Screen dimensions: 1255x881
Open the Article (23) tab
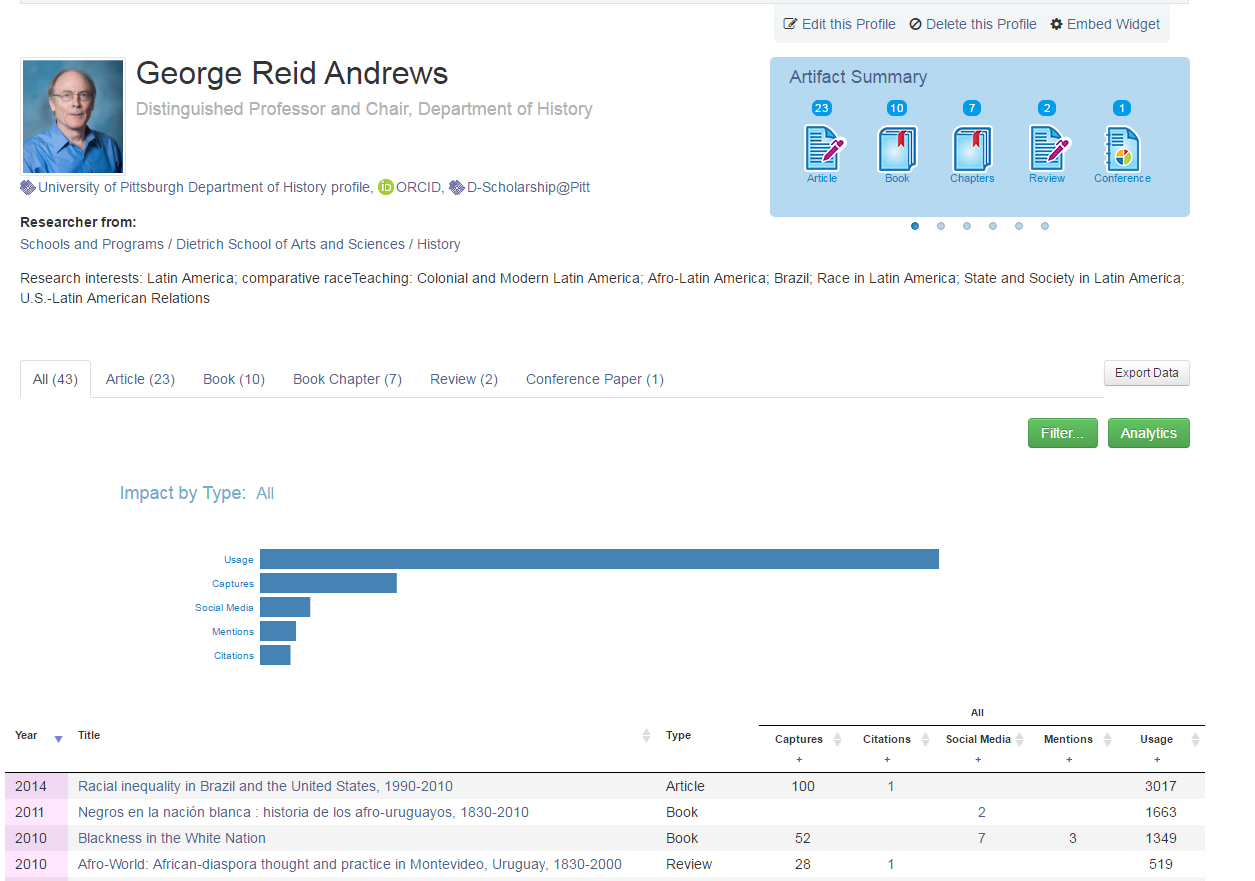139,378
